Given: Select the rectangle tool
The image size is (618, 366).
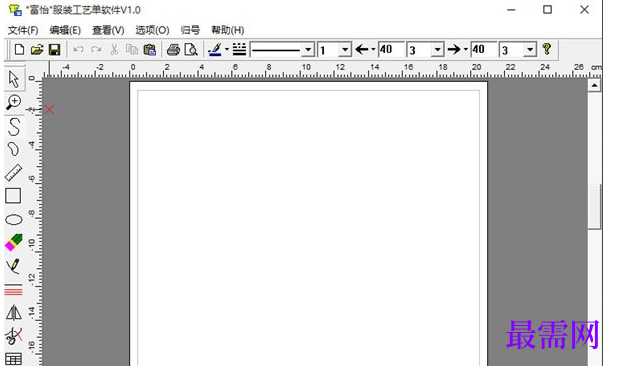Looking at the screenshot, I should click(x=13, y=195).
